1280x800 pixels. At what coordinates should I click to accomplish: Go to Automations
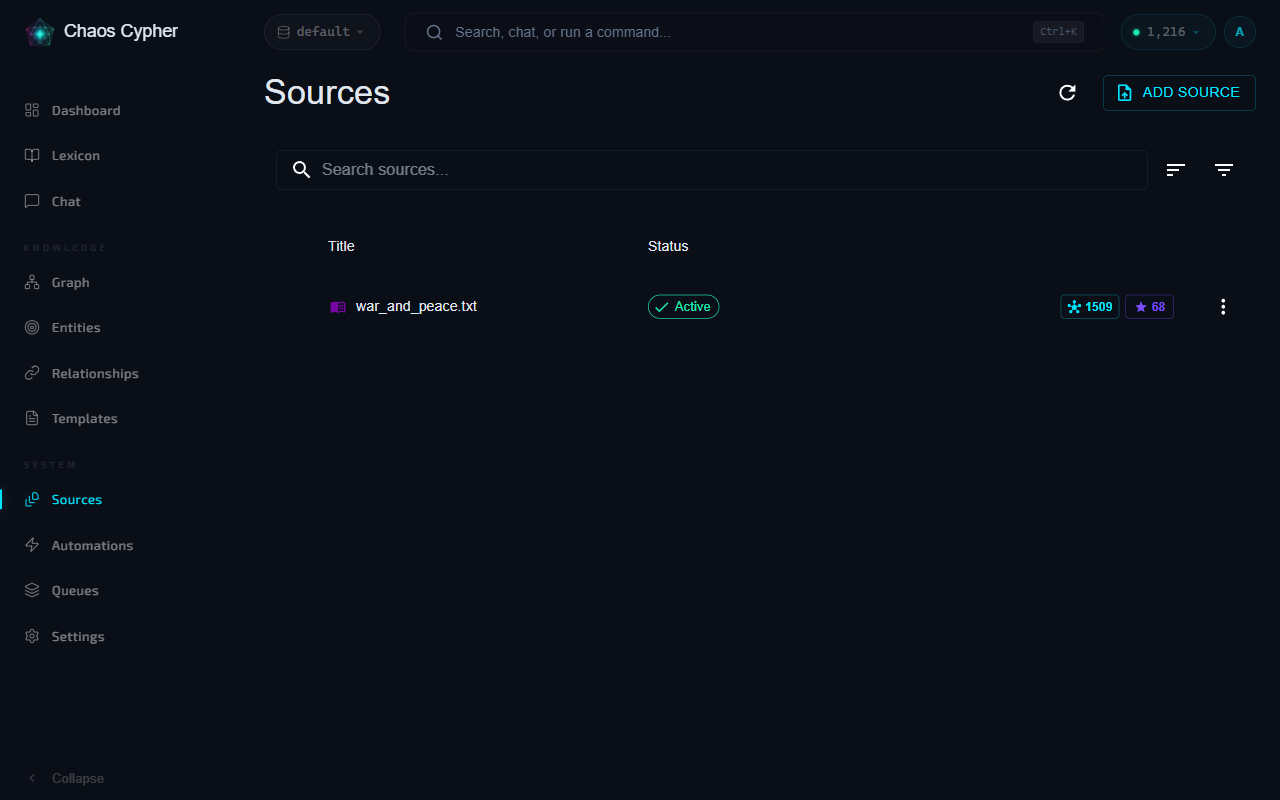click(x=92, y=545)
